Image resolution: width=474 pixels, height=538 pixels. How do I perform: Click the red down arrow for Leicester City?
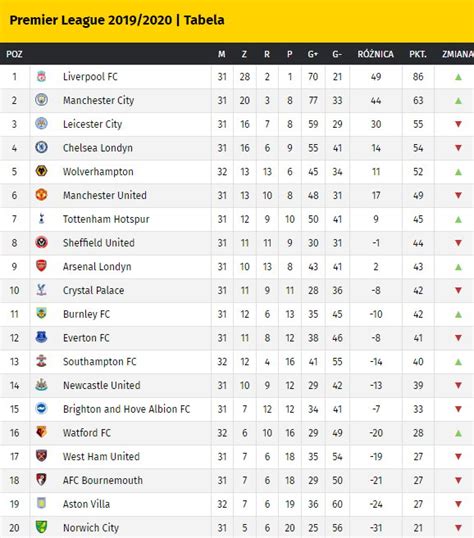click(458, 124)
